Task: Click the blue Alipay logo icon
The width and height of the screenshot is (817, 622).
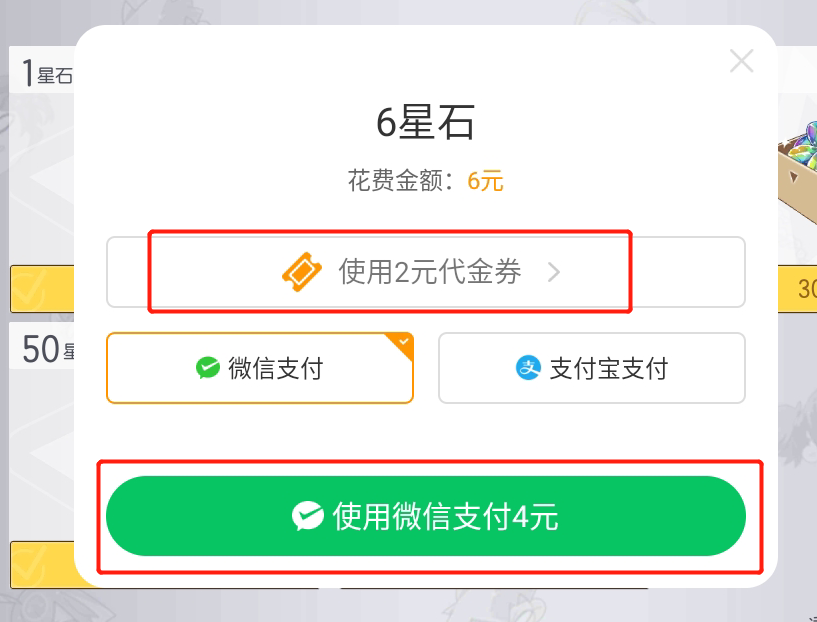Action: [x=527, y=368]
